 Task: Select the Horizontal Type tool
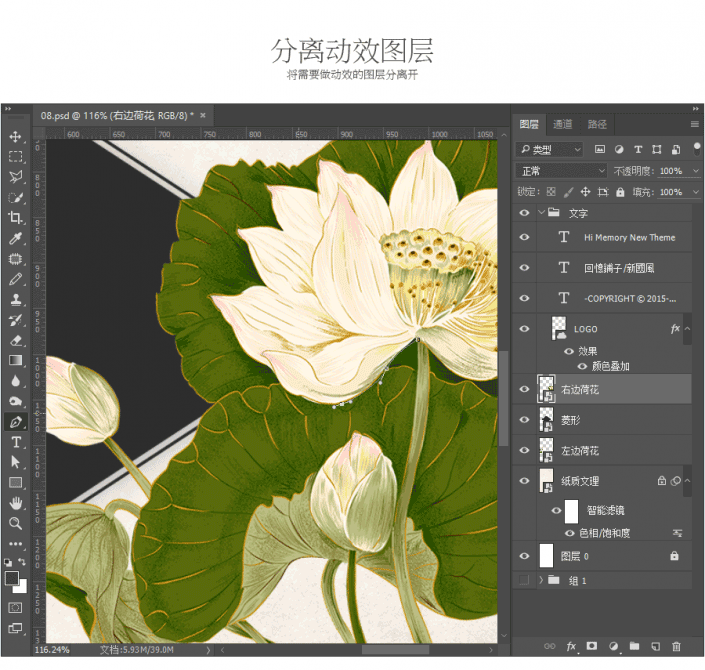click(x=15, y=442)
